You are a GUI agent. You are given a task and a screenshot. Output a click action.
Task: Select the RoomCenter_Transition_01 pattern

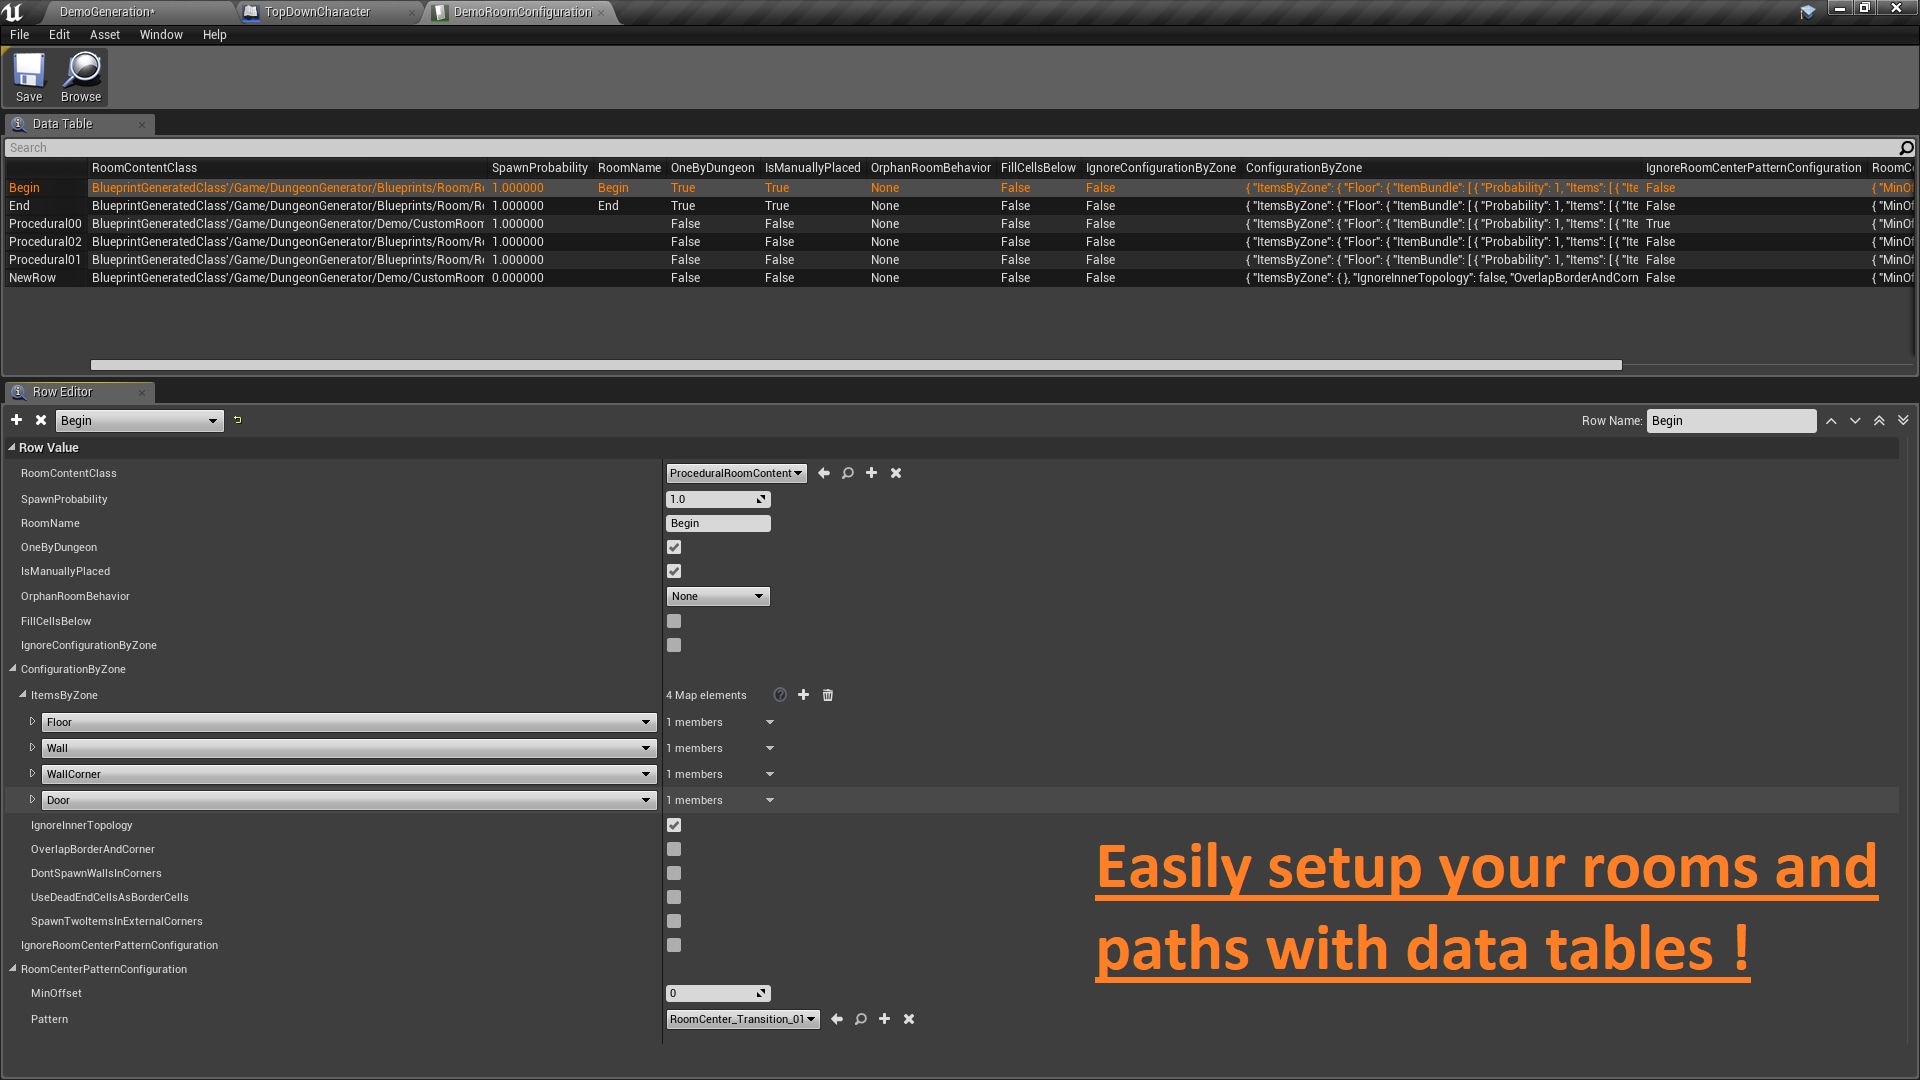[742, 1019]
